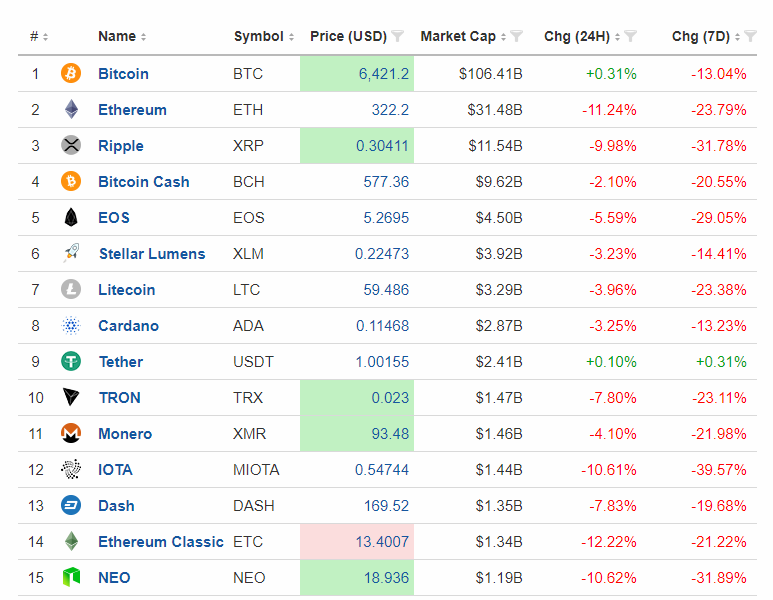This screenshot has width=773, height=600.
Task: Open the Price (USD) column filter
Action: [398, 37]
